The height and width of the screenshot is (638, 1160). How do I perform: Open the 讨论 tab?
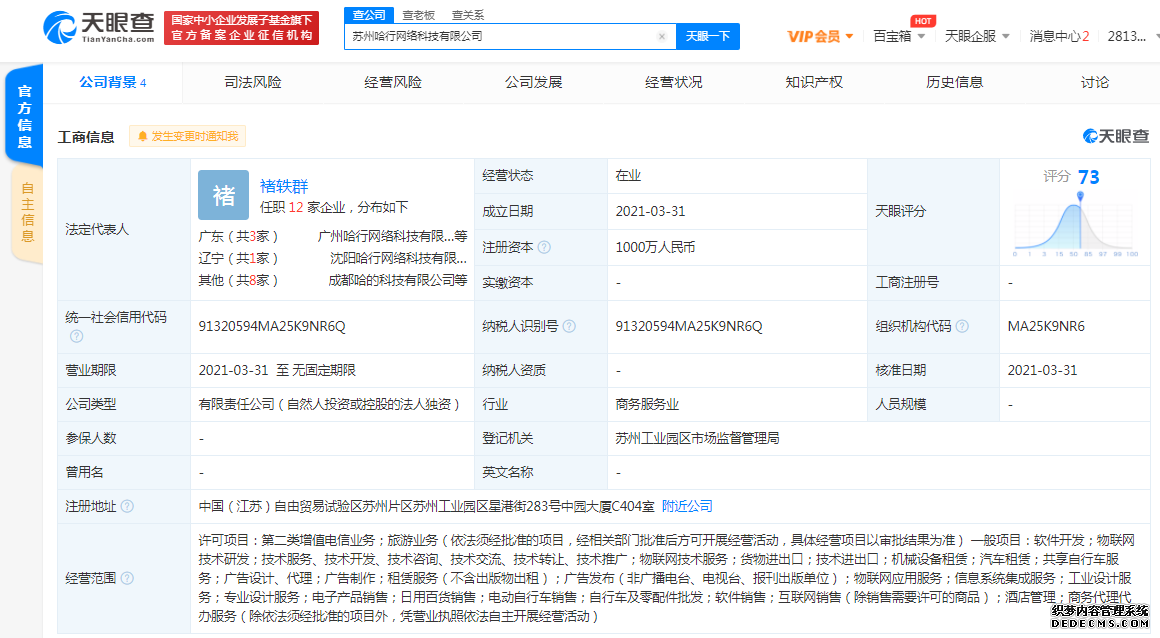pyautogui.click(x=1095, y=82)
